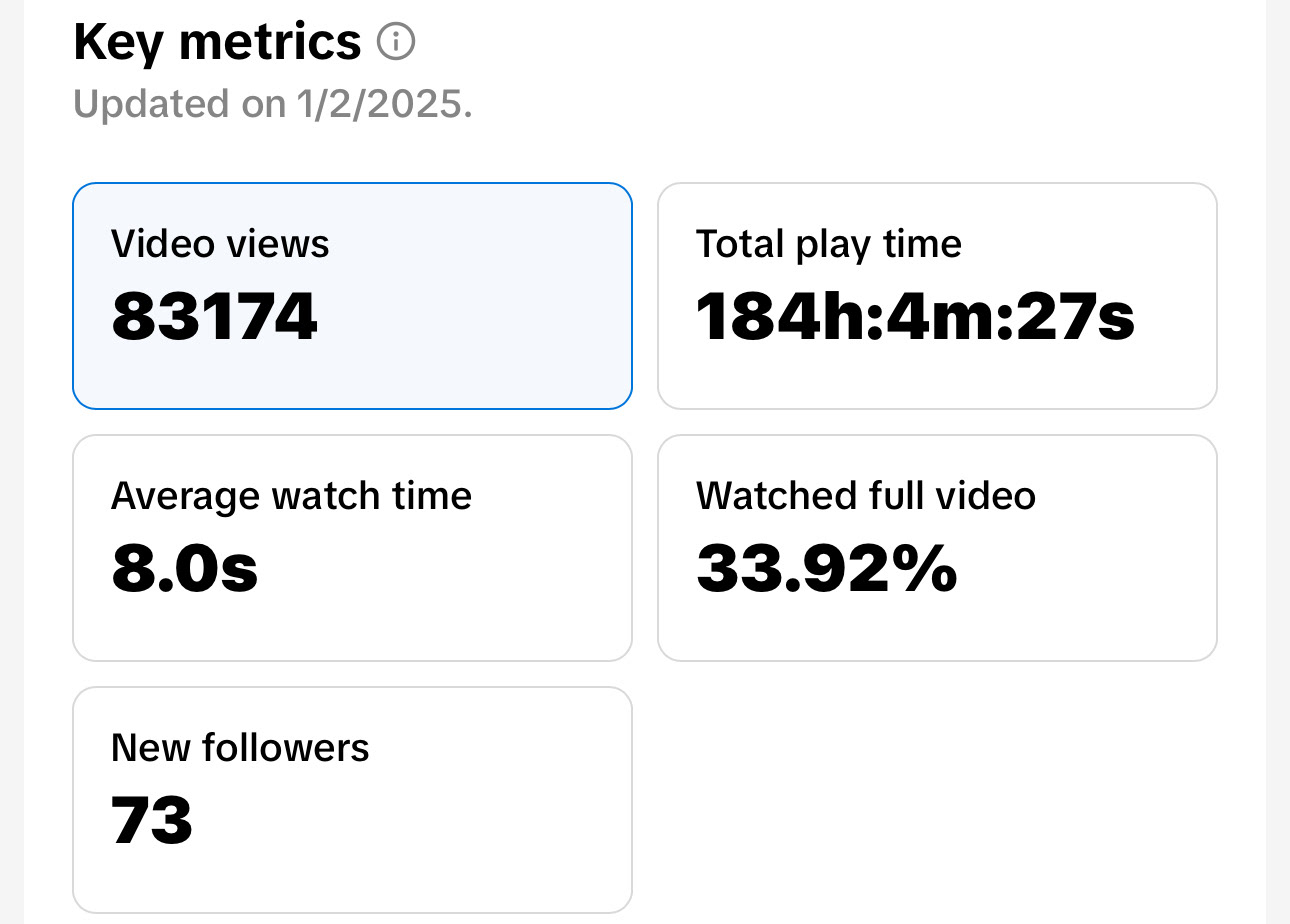Click the Key metrics heading

[x=217, y=42]
